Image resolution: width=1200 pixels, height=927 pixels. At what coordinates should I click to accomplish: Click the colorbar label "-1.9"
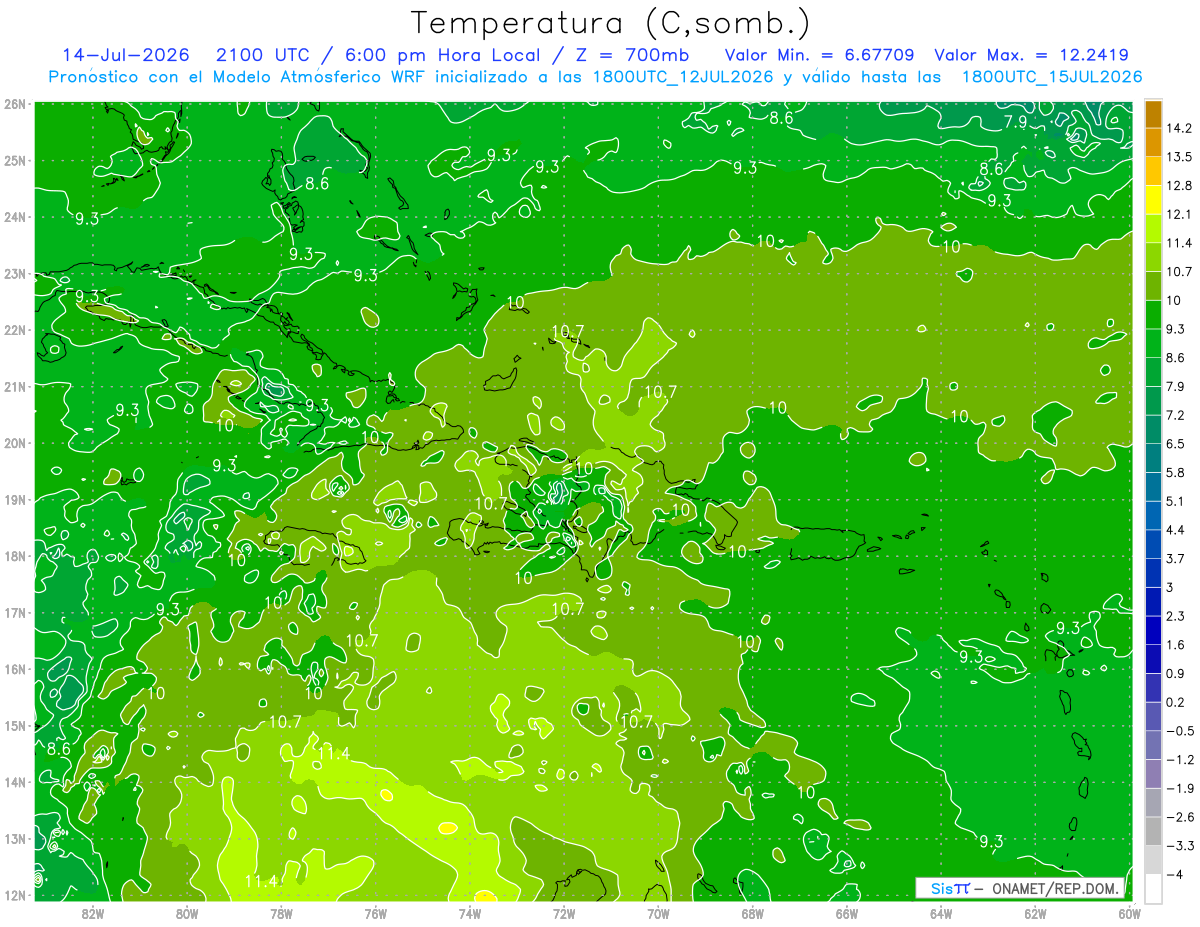tap(1179, 788)
